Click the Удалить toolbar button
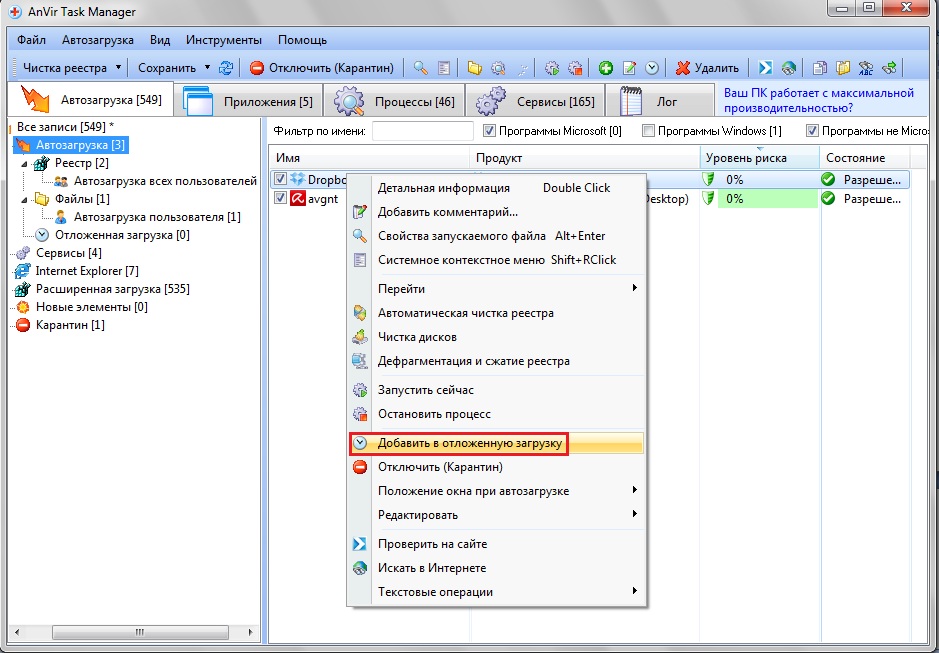The width and height of the screenshot is (939, 653). coord(707,68)
